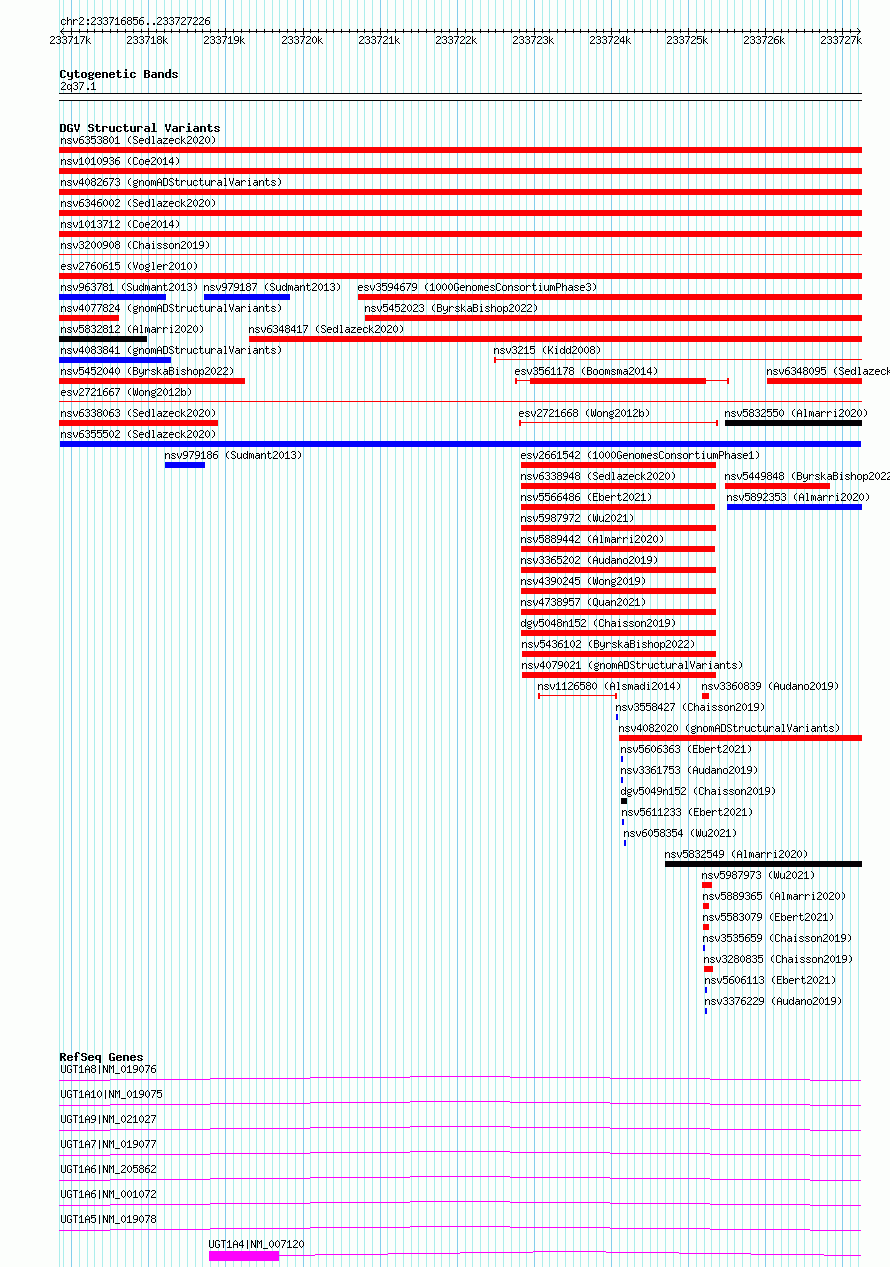Click nsv5436102 (ByrskaBishop2022) label
This screenshot has height=1267, width=890.
pos(608,644)
